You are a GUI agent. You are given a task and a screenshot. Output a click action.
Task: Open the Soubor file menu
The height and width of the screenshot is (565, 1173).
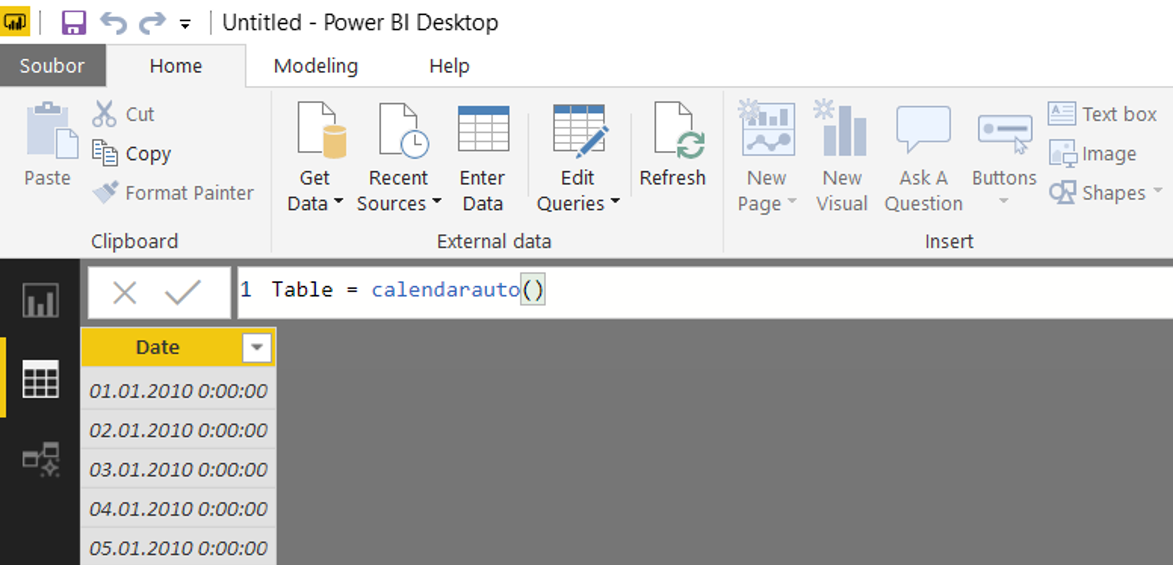pyautogui.click(x=52, y=66)
